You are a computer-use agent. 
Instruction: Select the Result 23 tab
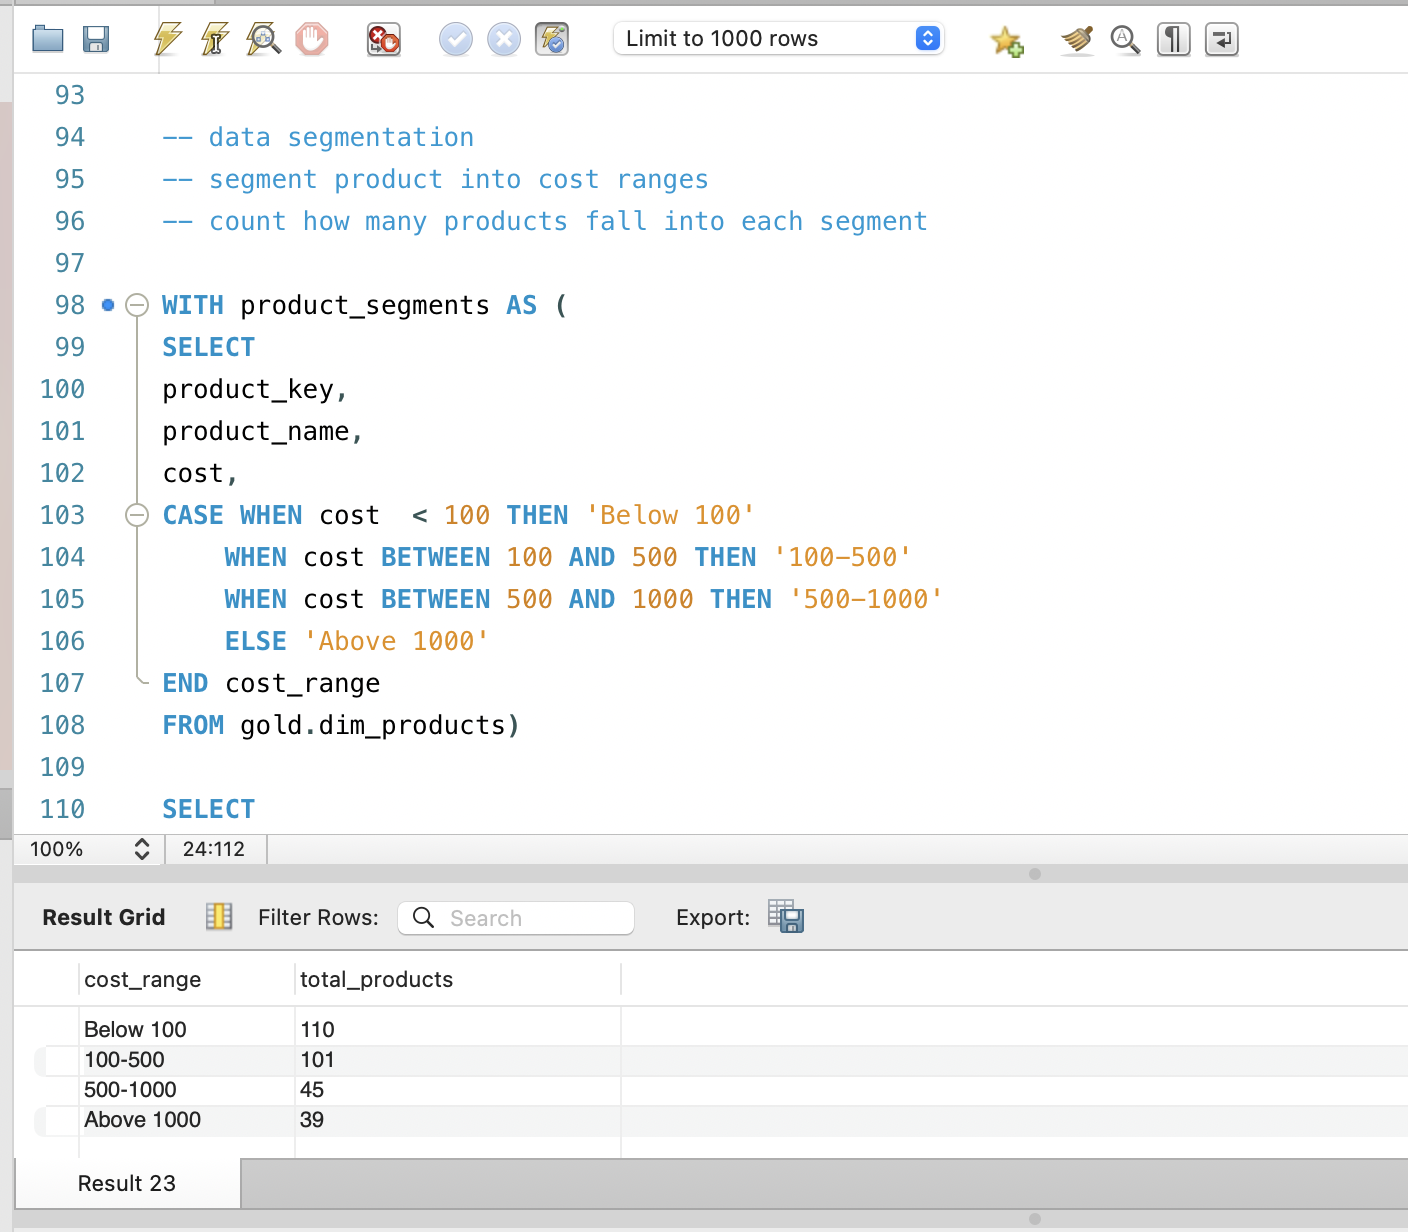tap(127, 1184)
